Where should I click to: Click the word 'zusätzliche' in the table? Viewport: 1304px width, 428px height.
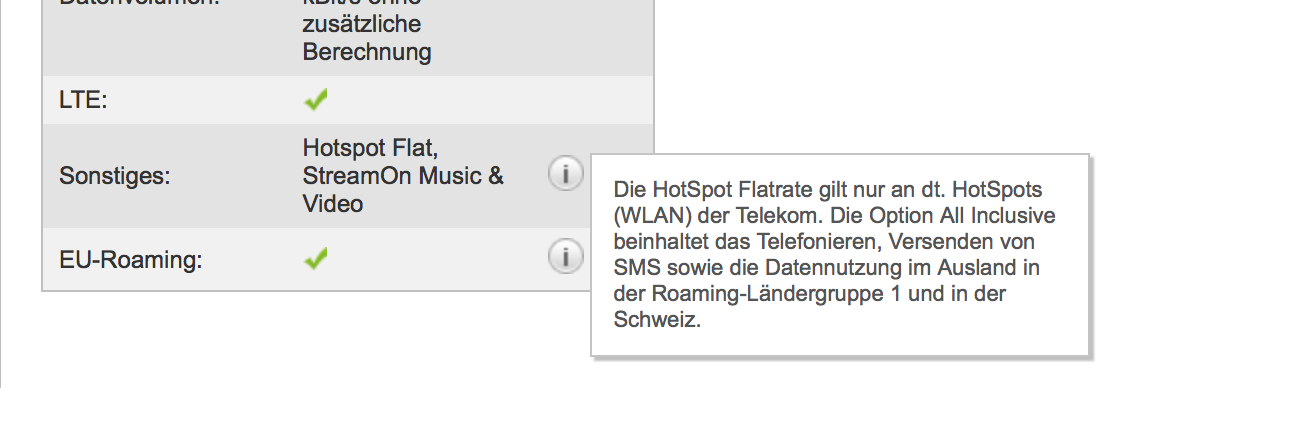(361, 24)
